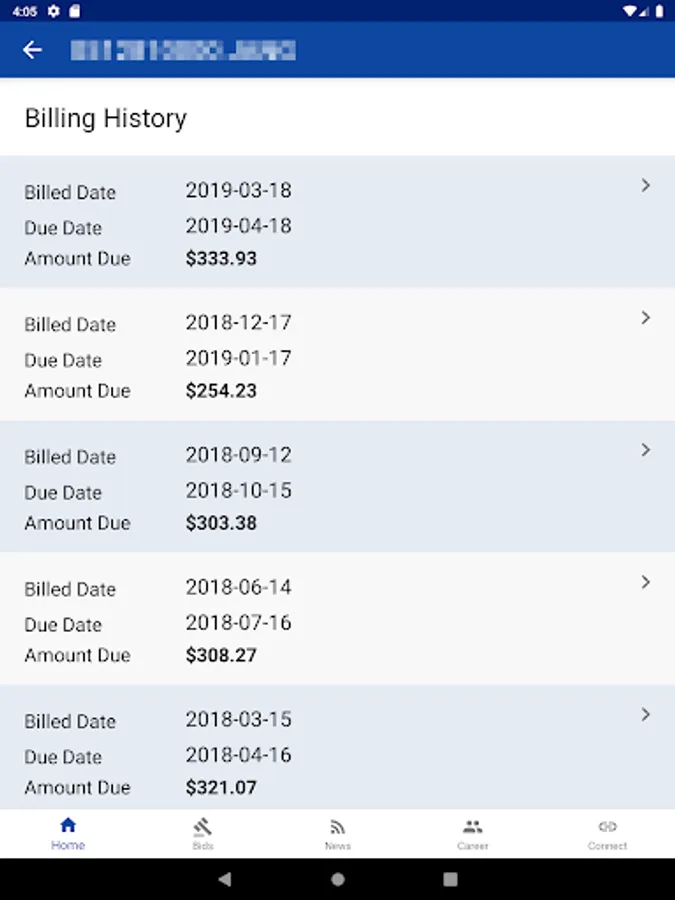Switch to the Career tab label

[473, 846]
